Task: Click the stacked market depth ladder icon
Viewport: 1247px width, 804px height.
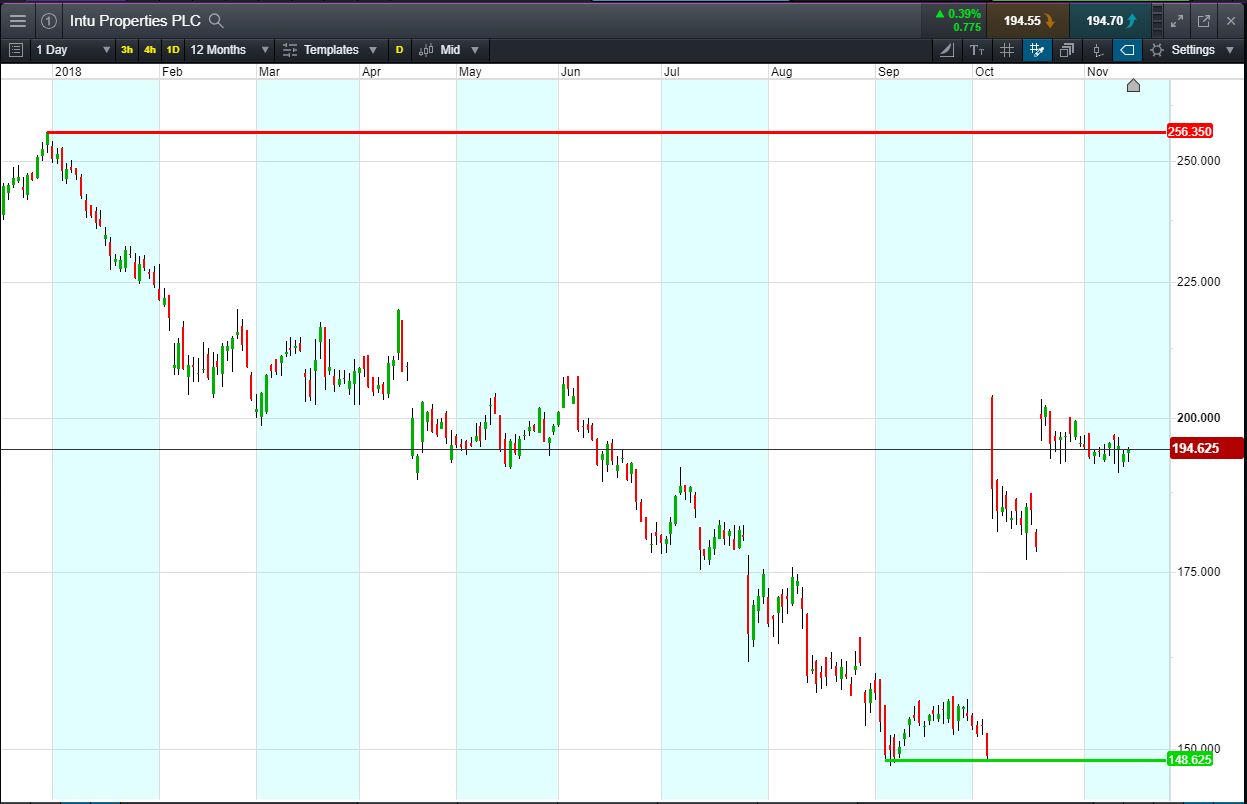Action: coord(1158,20)
